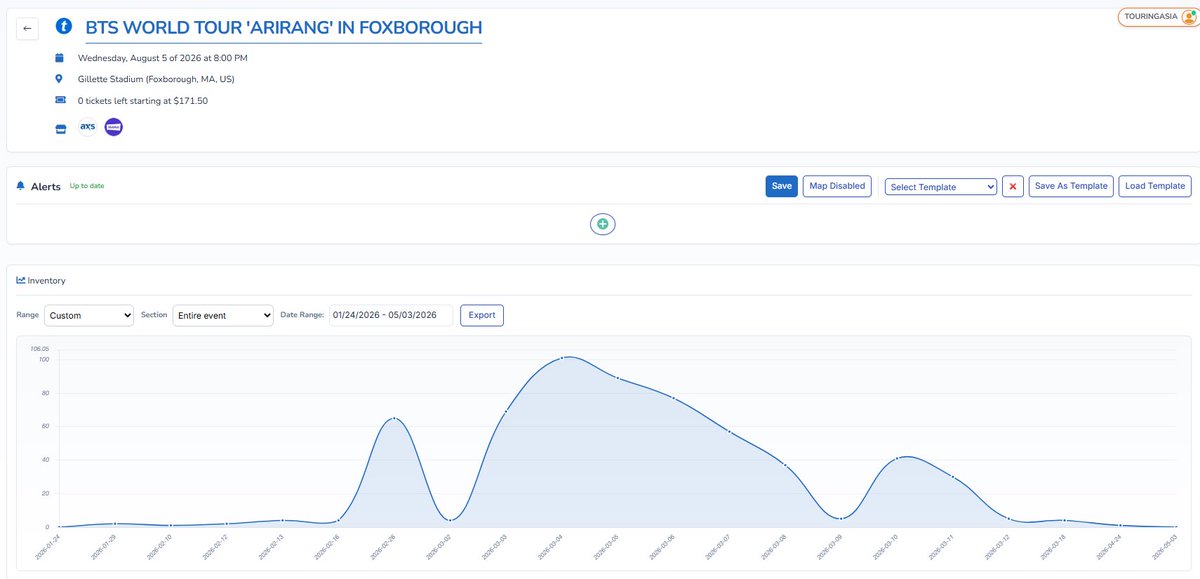Toggle the Map Disabled button

[x=838, y=186]
